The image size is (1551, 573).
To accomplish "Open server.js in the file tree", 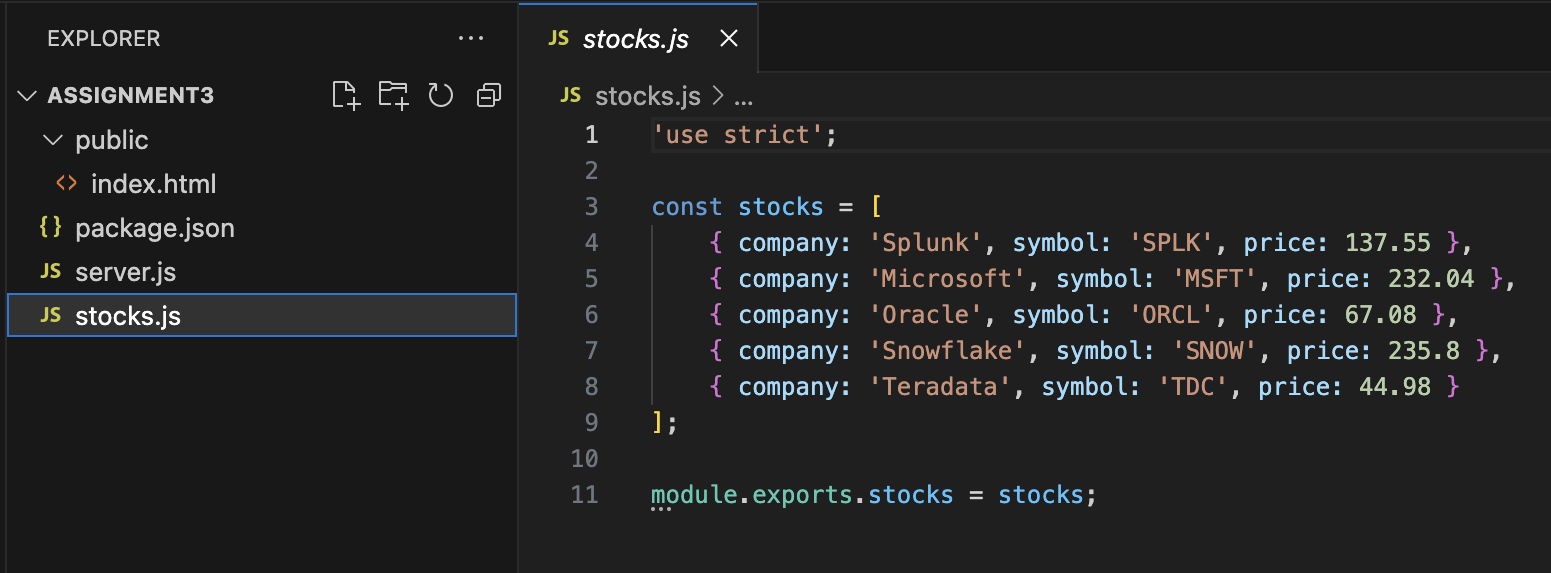I will (125, 272).
